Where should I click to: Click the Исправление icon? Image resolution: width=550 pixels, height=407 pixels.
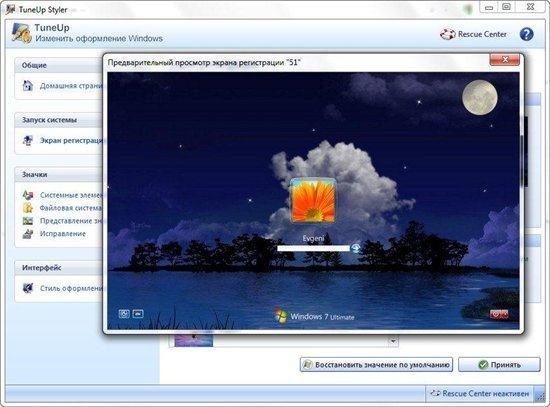coord(28,234)
